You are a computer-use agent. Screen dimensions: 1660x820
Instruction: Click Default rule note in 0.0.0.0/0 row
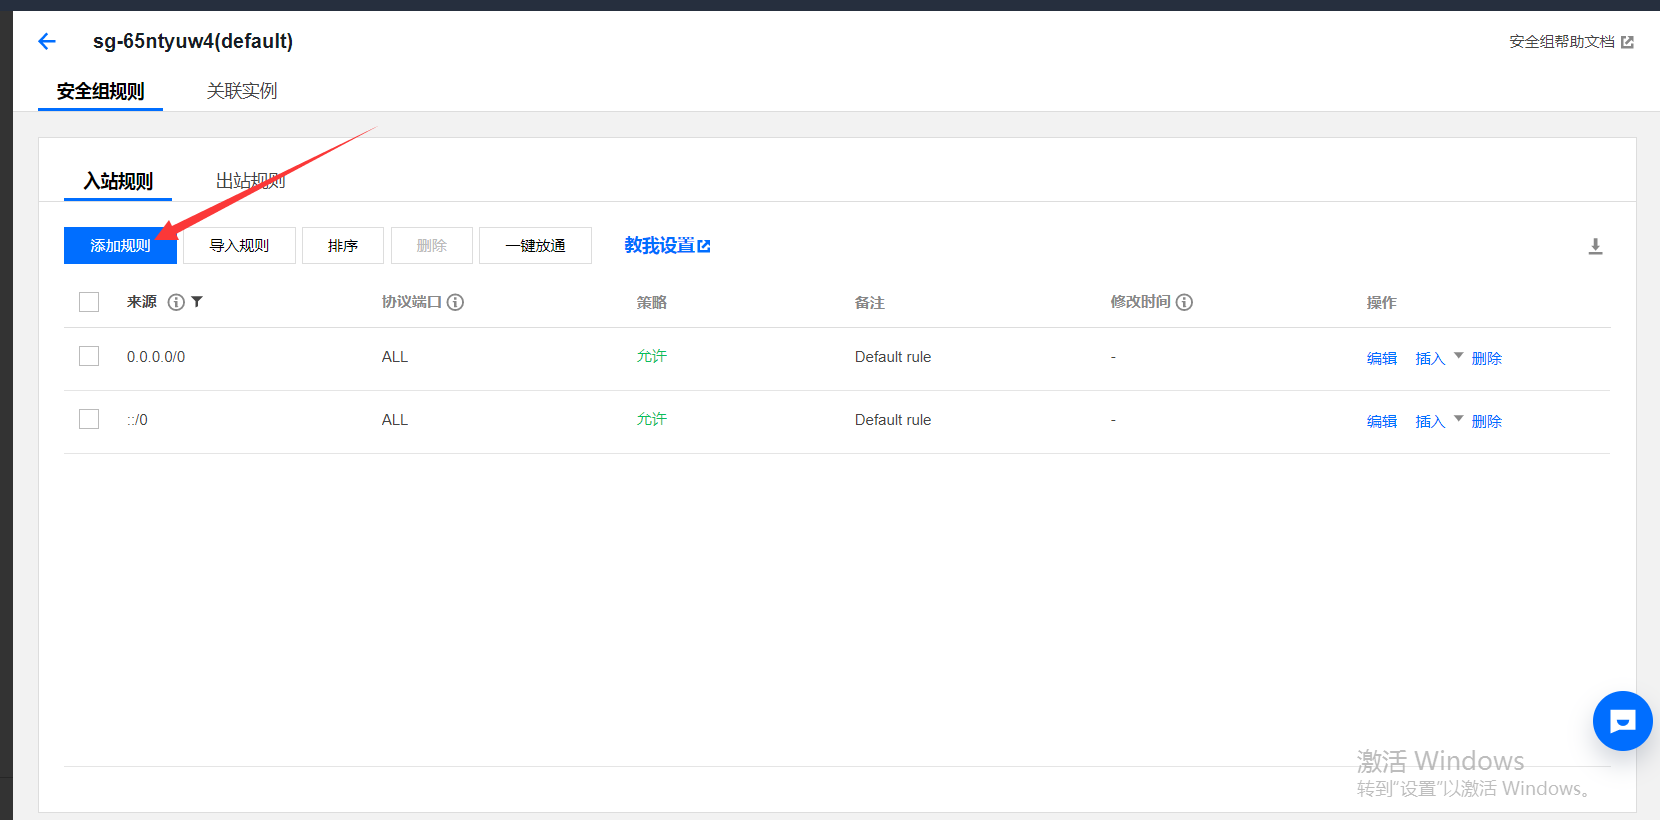click(x=893, y=357)
